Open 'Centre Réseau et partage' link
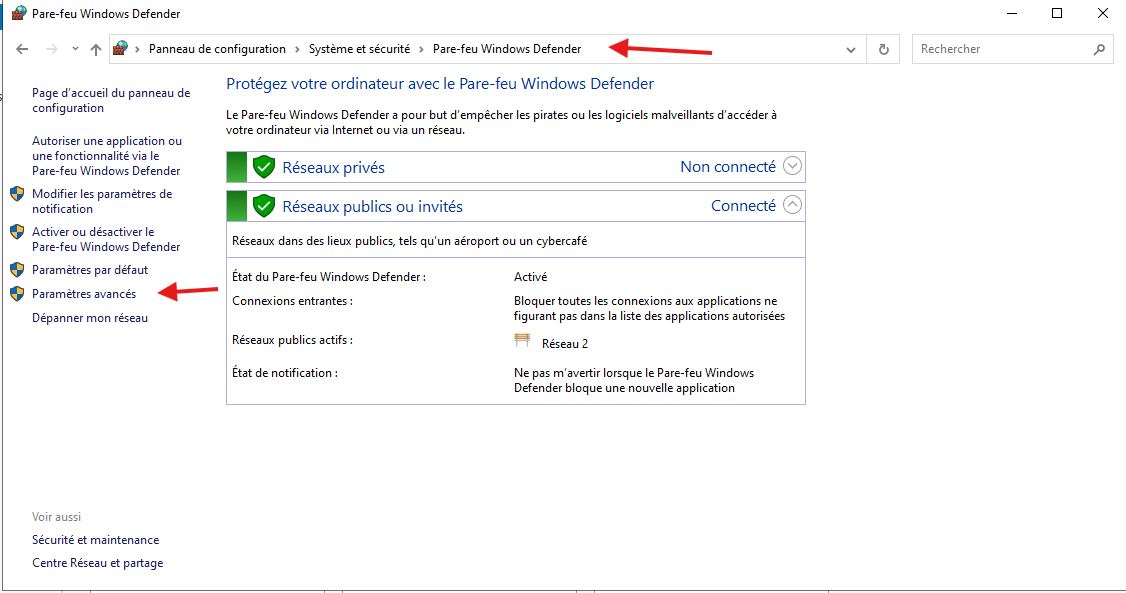This screenshot has height=593, width=1126. point(98,563)
